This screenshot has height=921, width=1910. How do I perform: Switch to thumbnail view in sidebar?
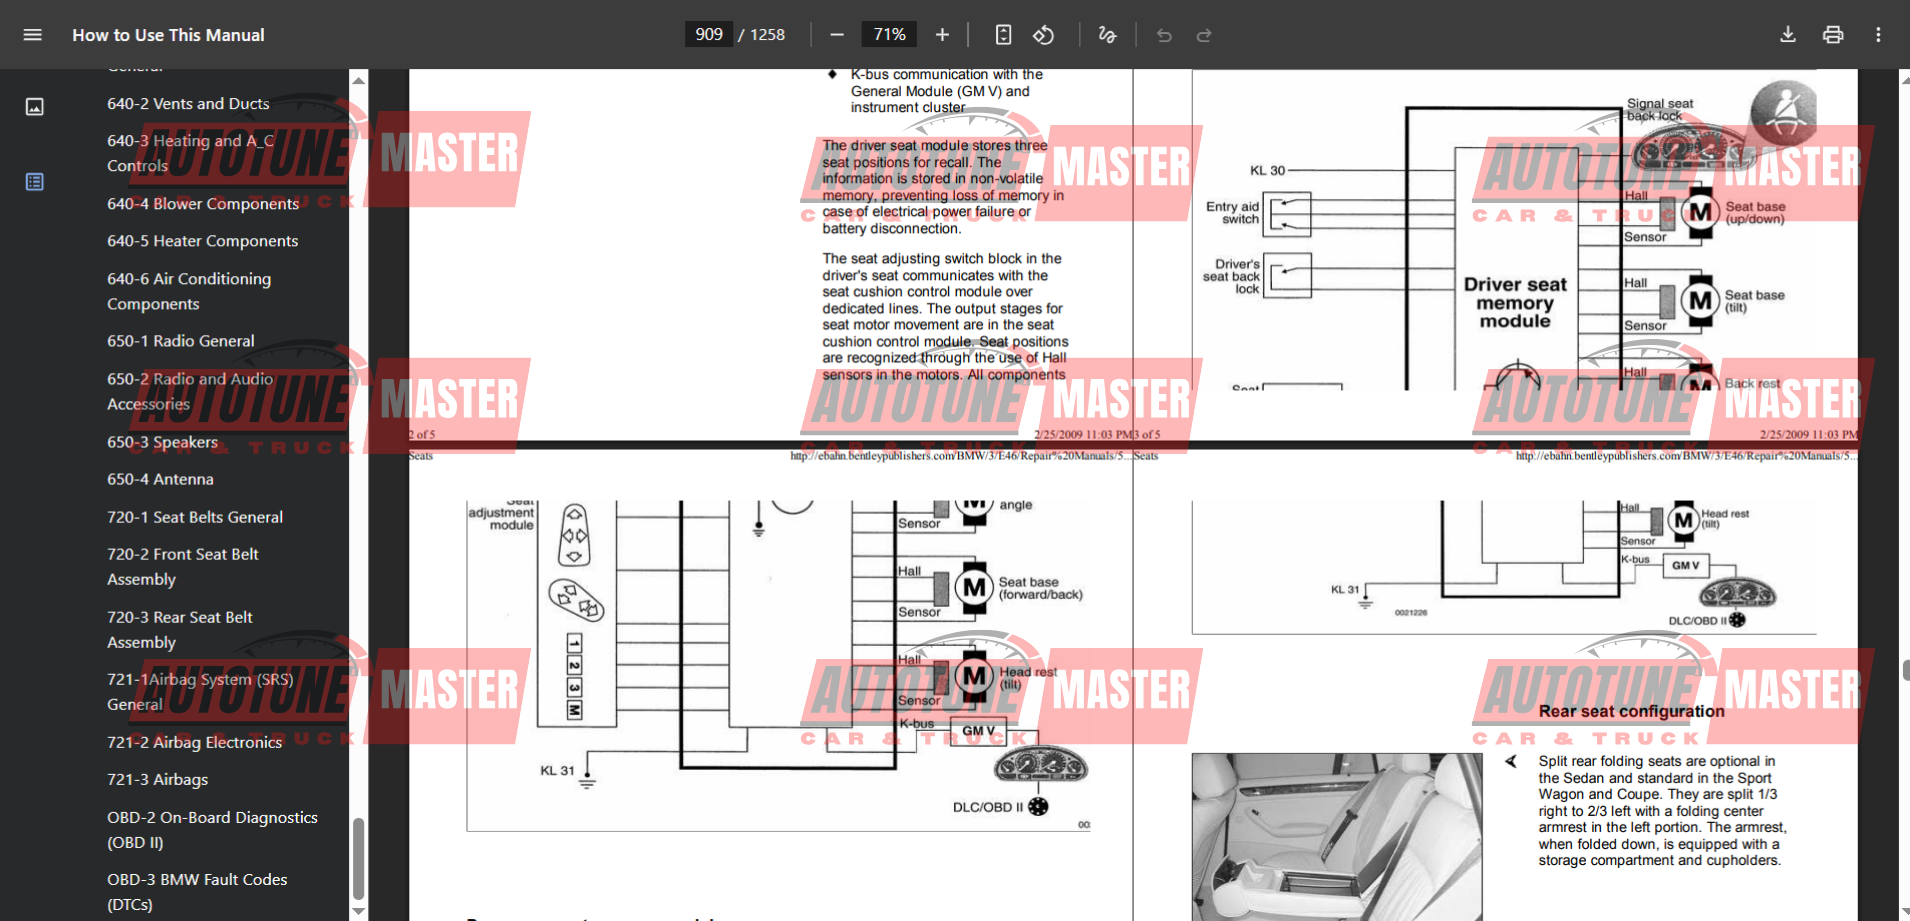tap(34, 107)
